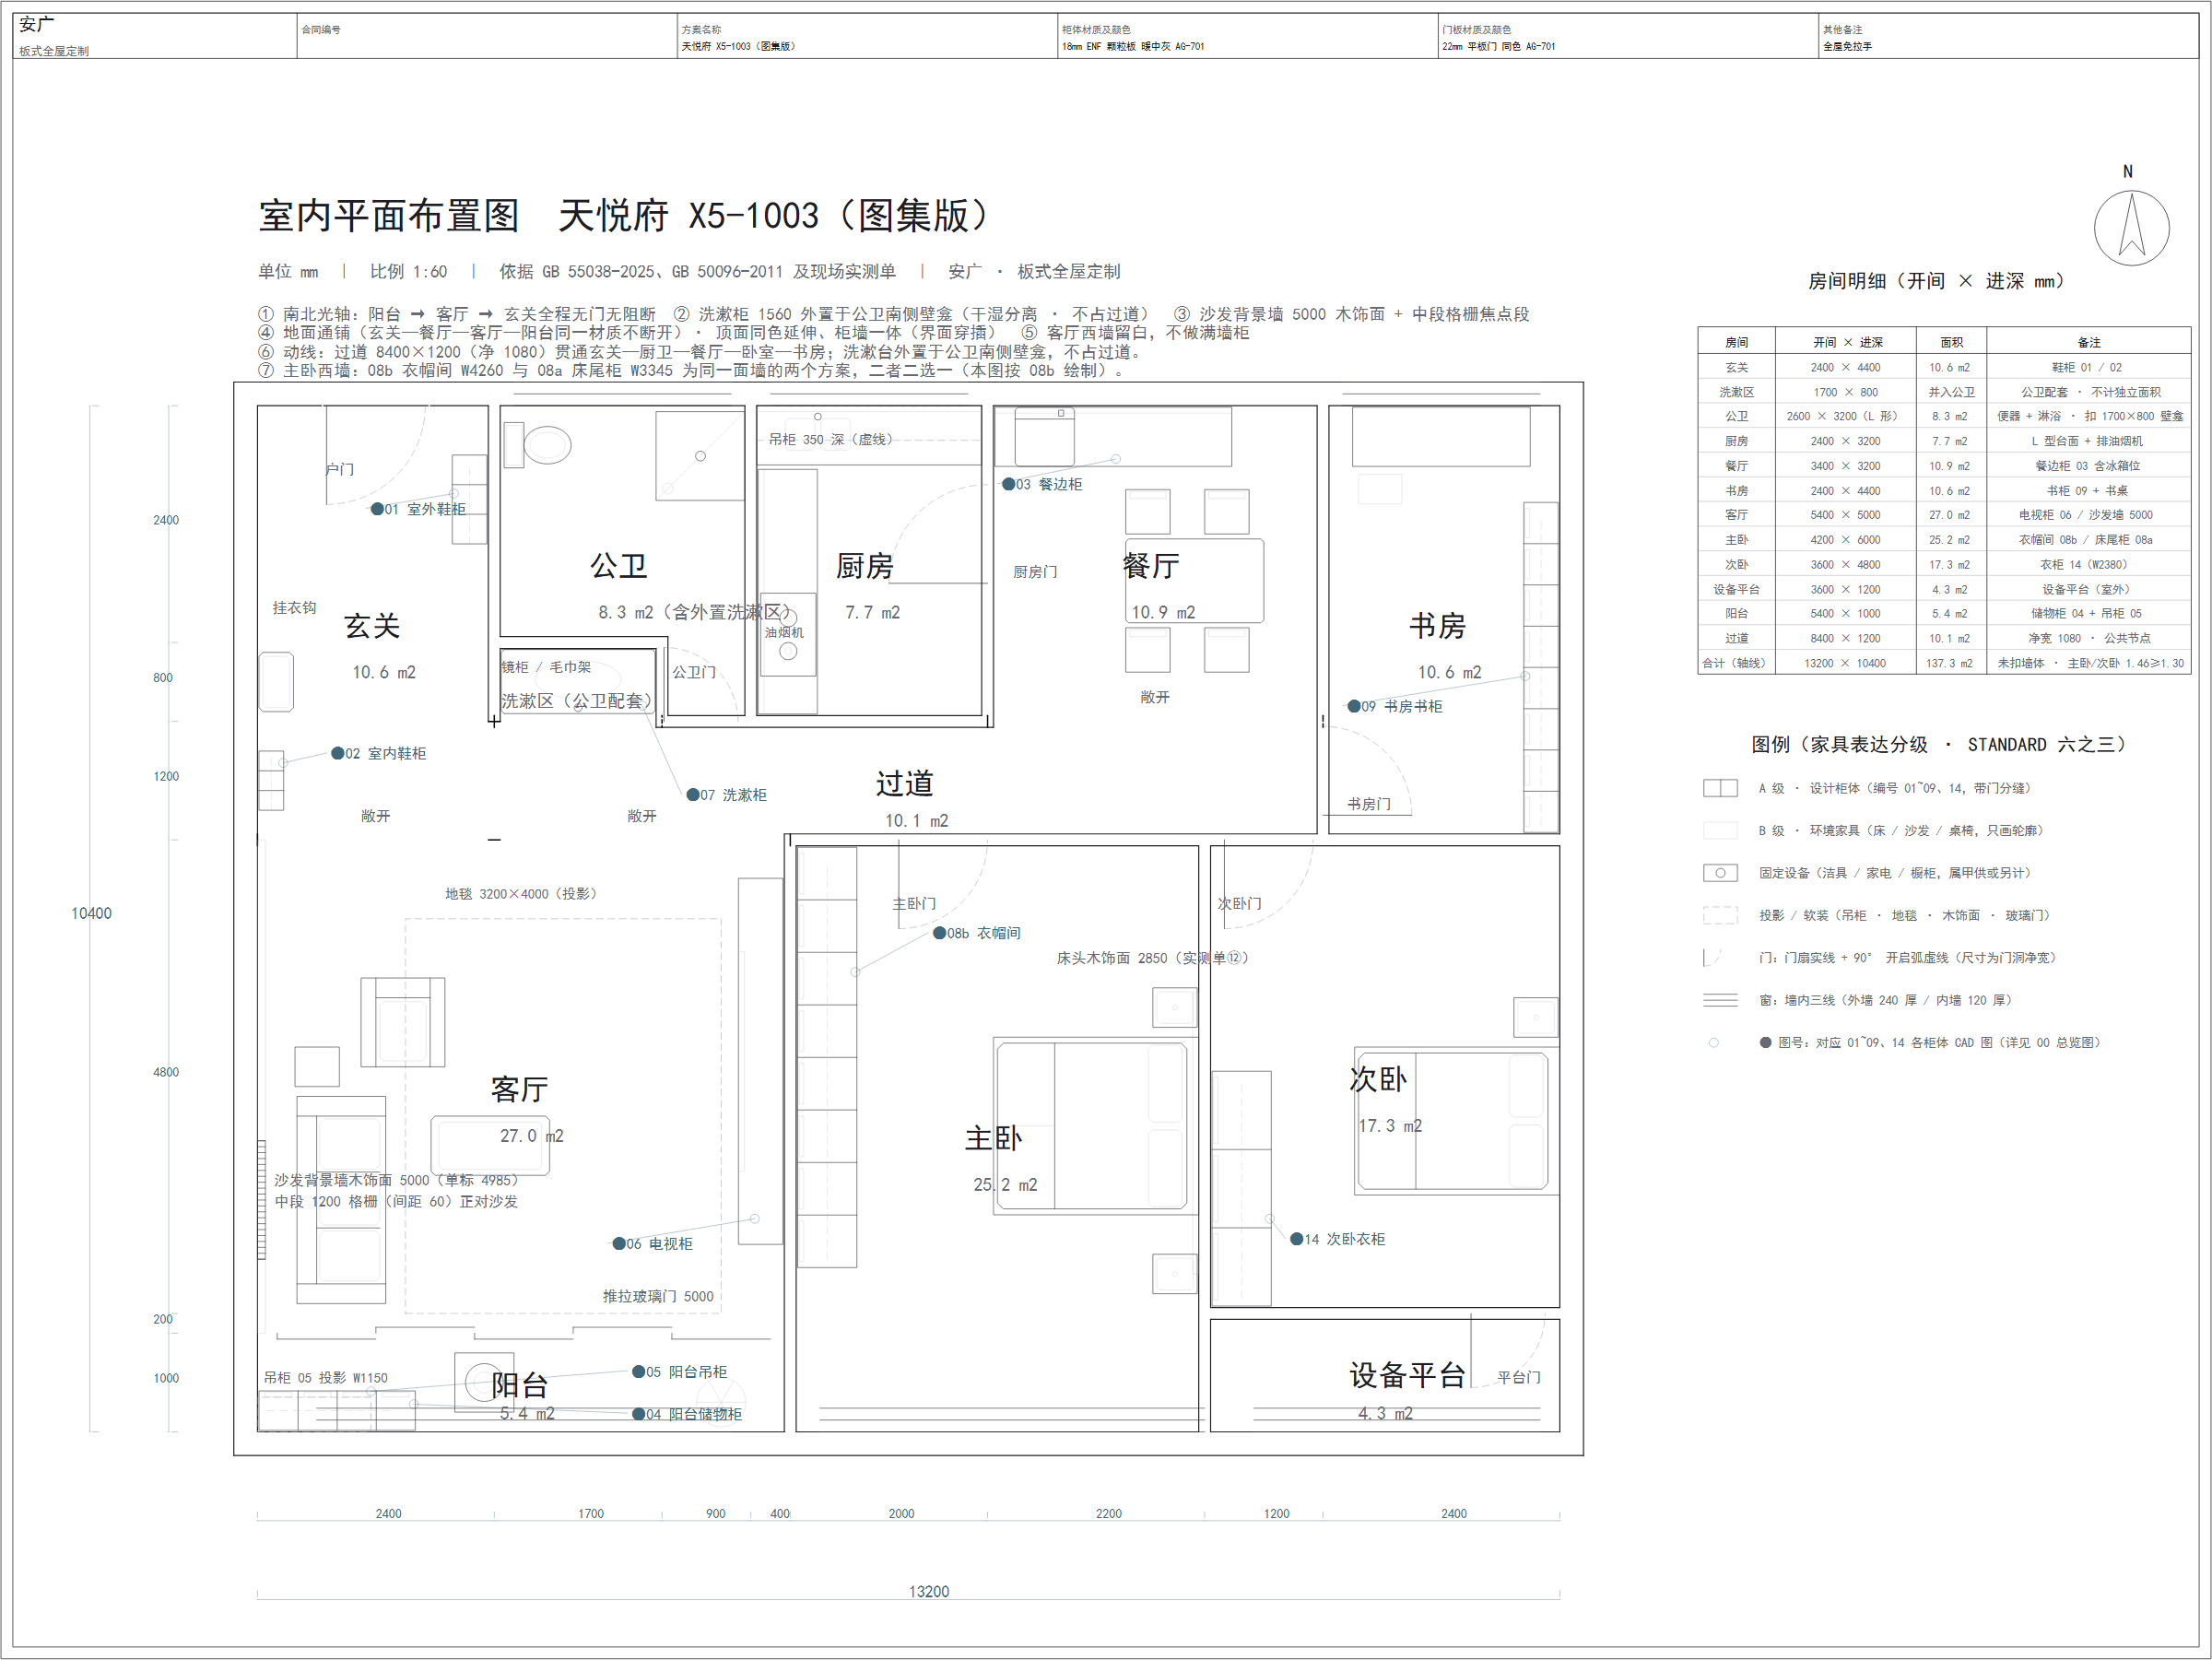Click the armchair symbol above the sofa in 客厅

point(403,1022)
